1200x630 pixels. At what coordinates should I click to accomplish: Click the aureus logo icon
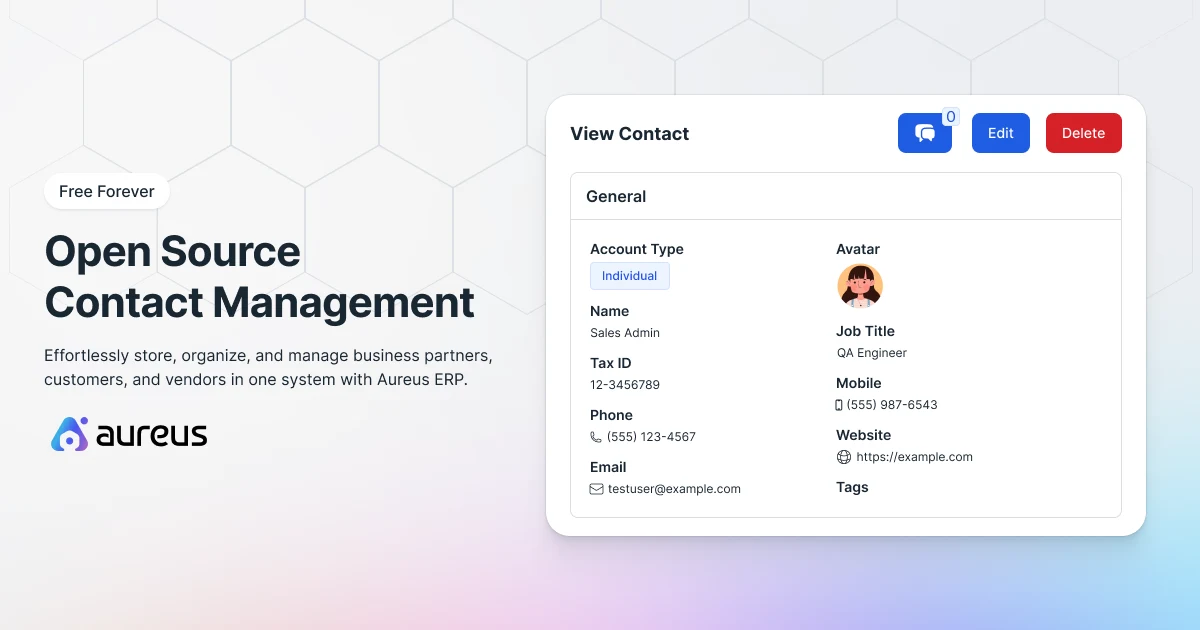coord(68,433)
